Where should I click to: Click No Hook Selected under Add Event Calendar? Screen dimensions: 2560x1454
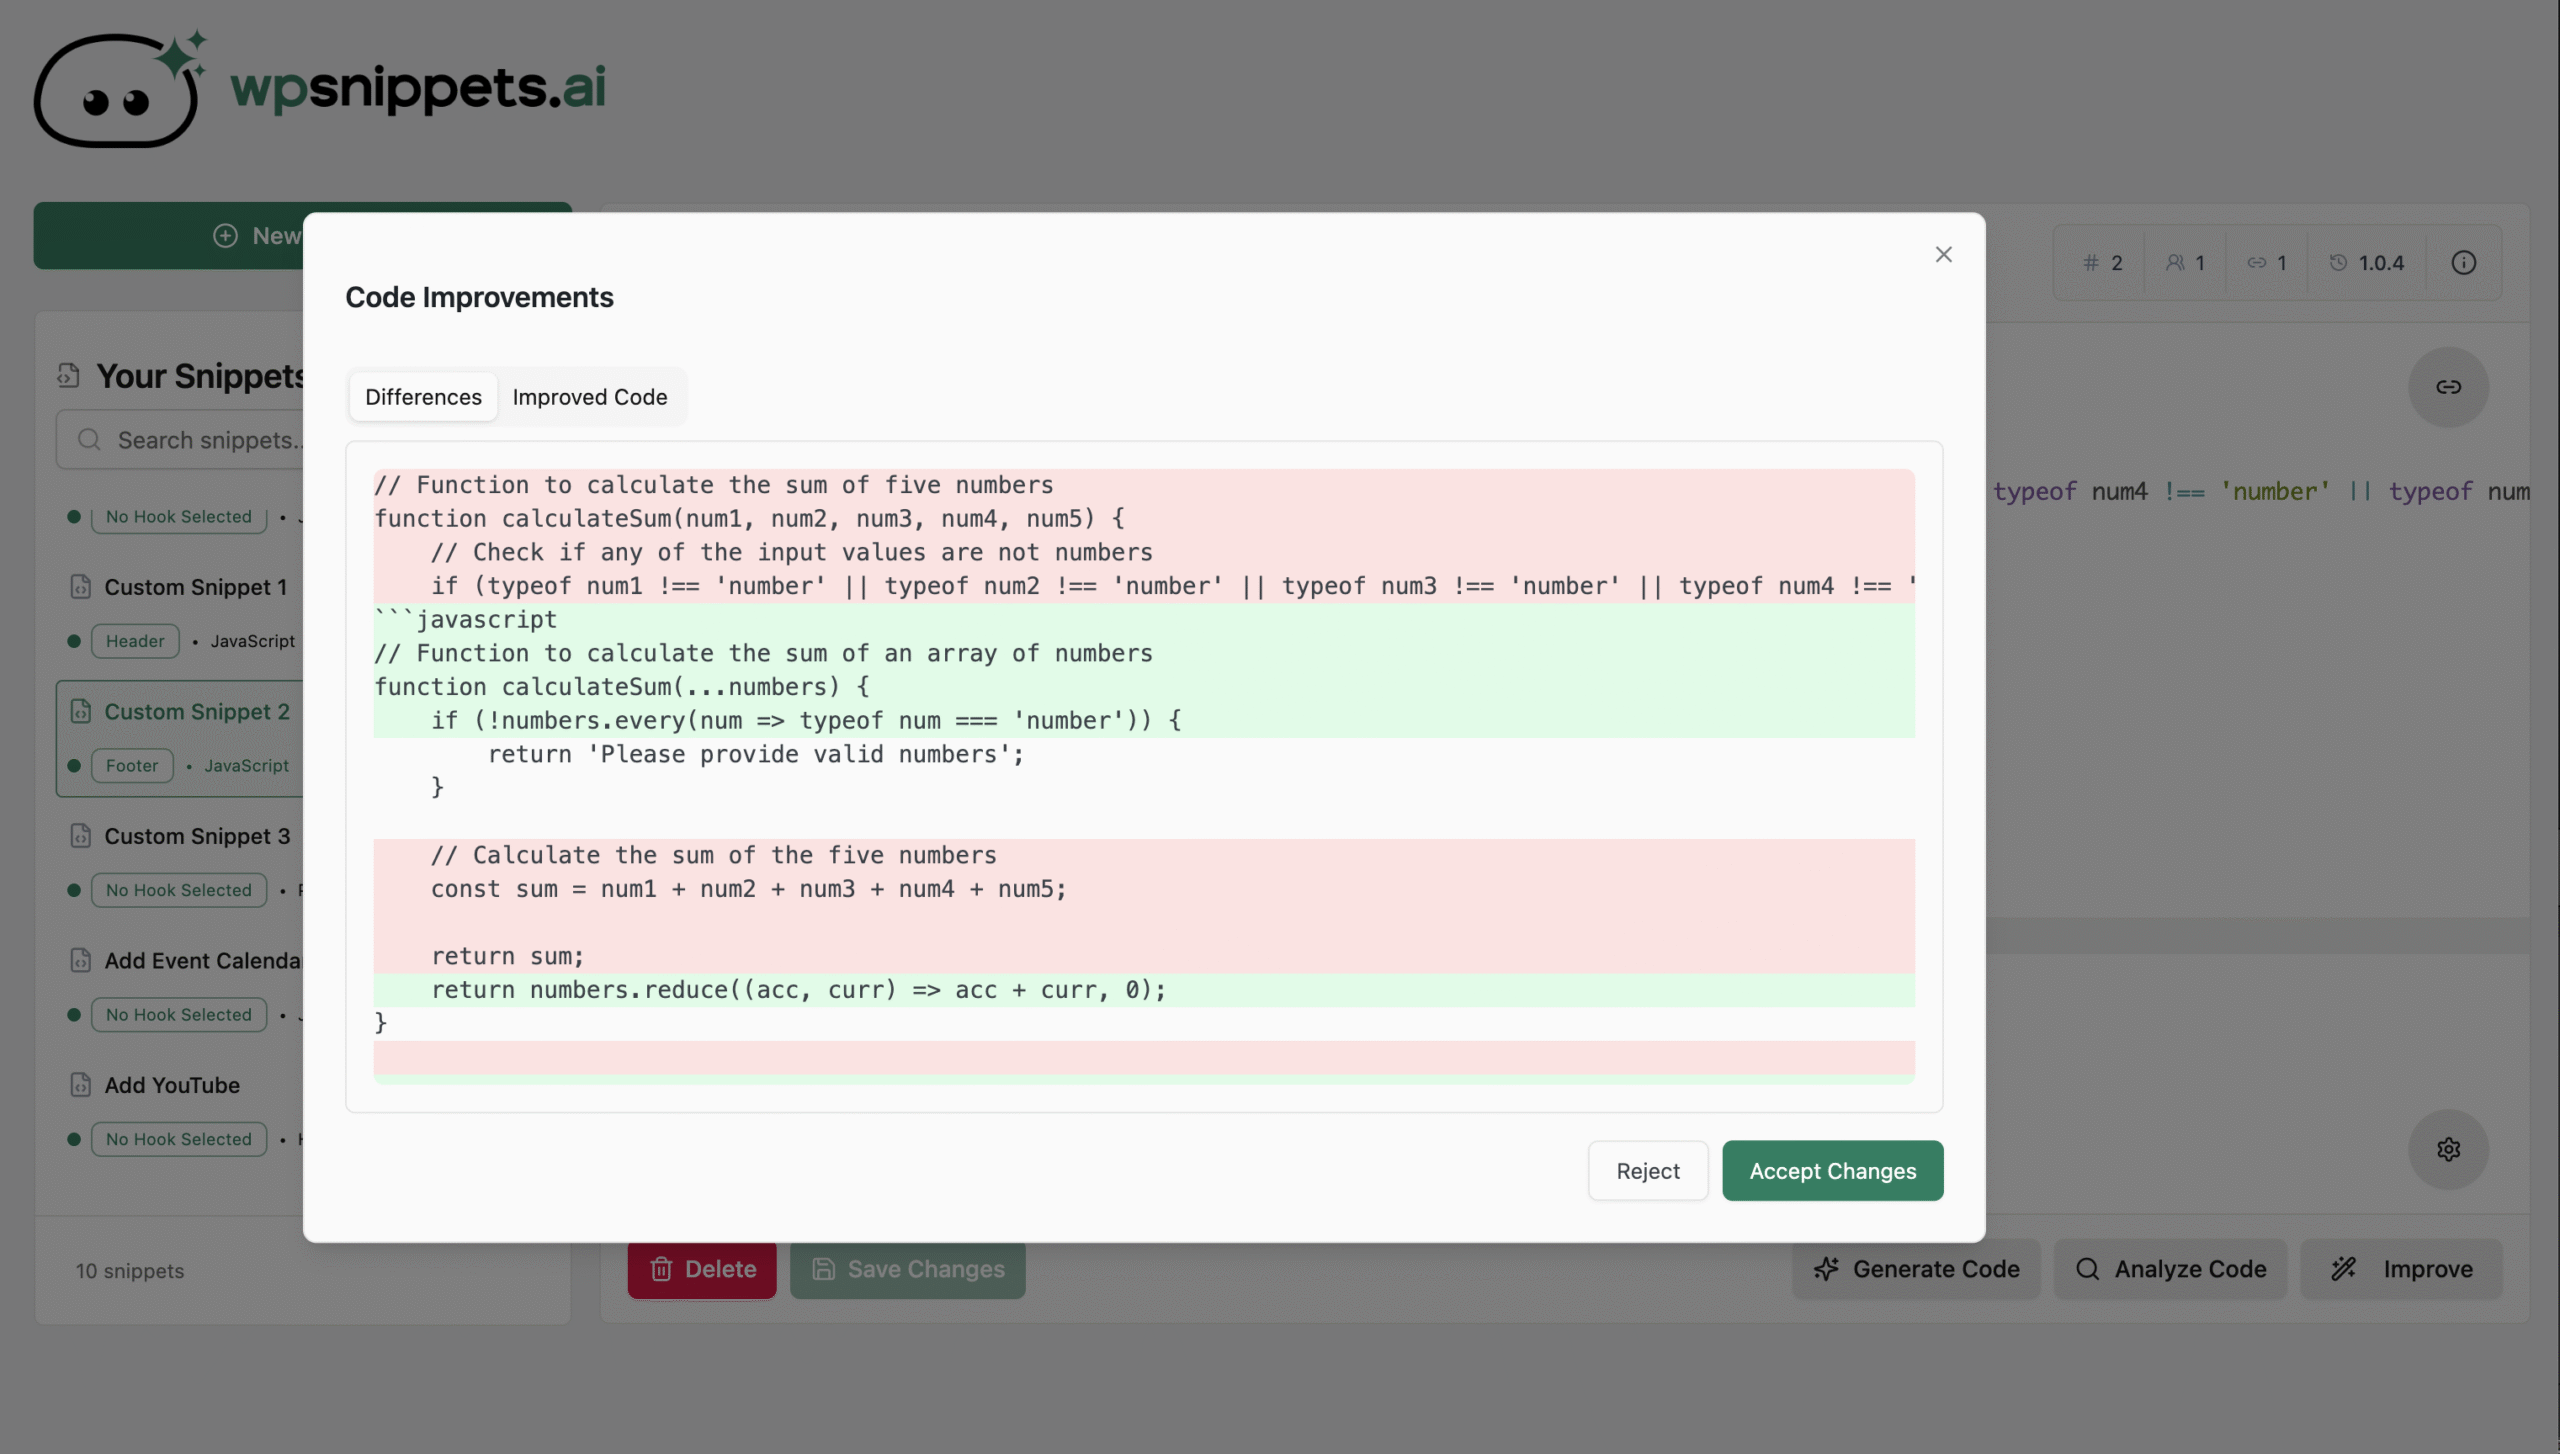[179, 1015]
